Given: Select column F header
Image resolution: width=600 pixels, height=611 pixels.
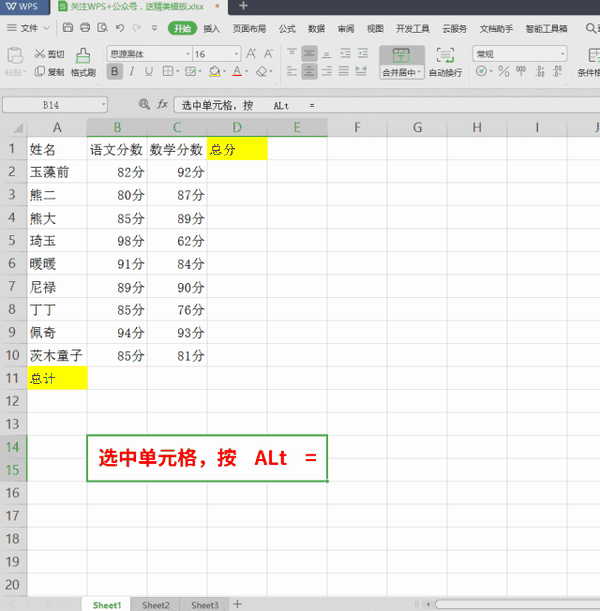Looking at the screenshot, I should point(357,127).
